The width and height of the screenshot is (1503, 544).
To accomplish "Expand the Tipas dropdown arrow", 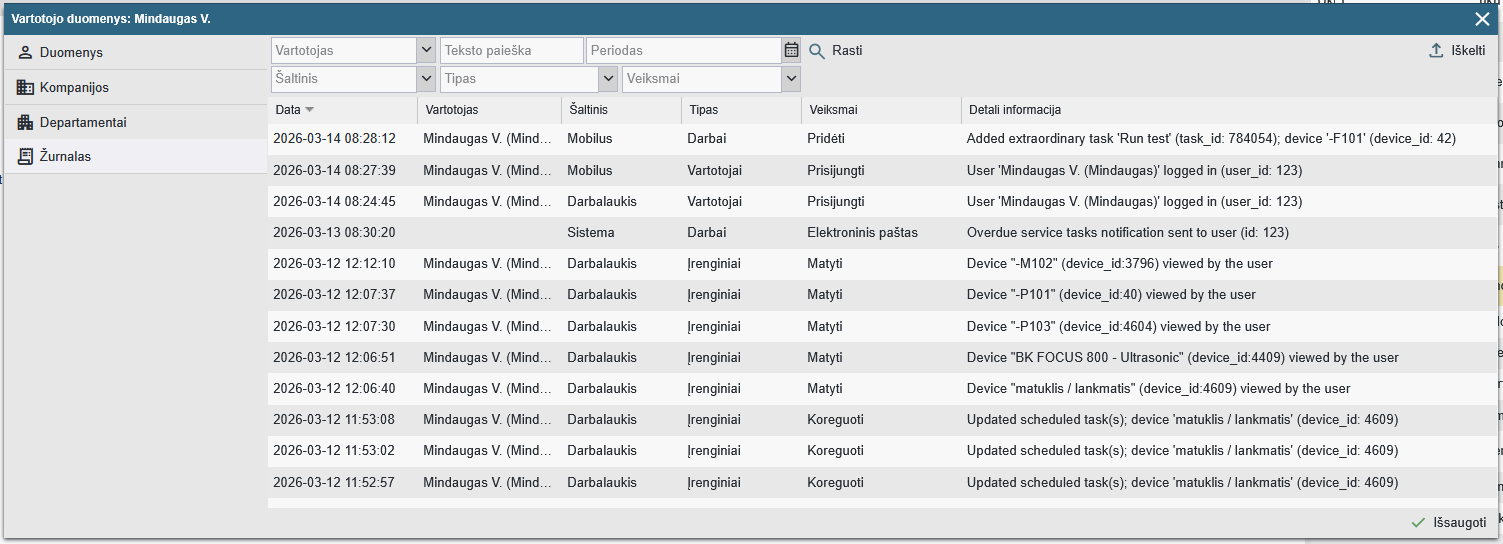I will (607, 78).
